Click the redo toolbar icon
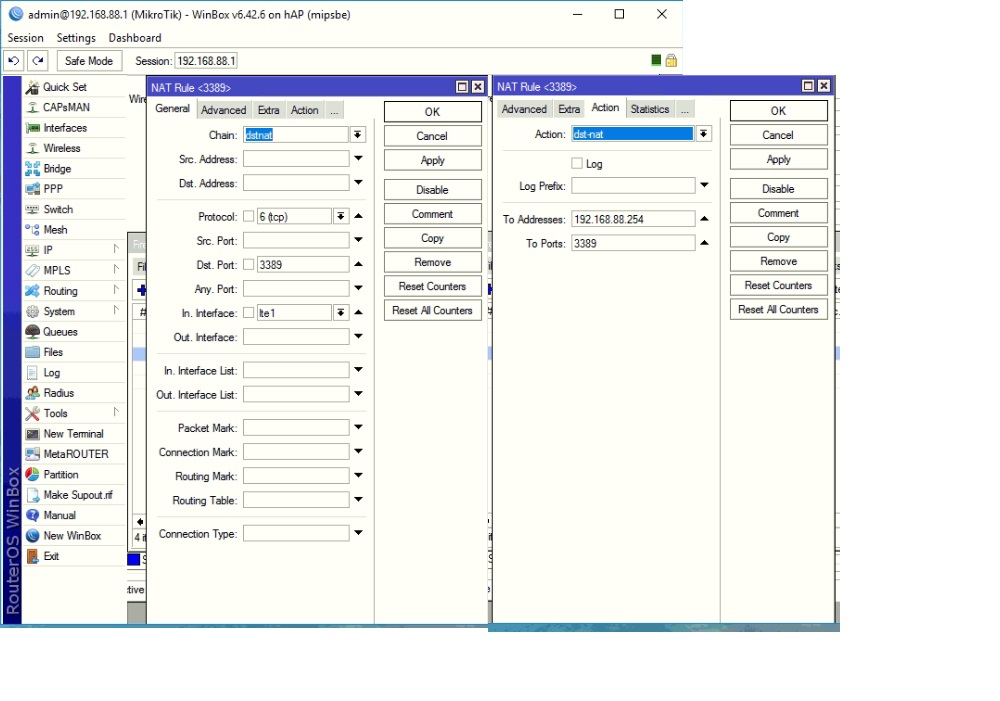The width and height of the screenshot is (1000, 701). click(x=38, y=61)
